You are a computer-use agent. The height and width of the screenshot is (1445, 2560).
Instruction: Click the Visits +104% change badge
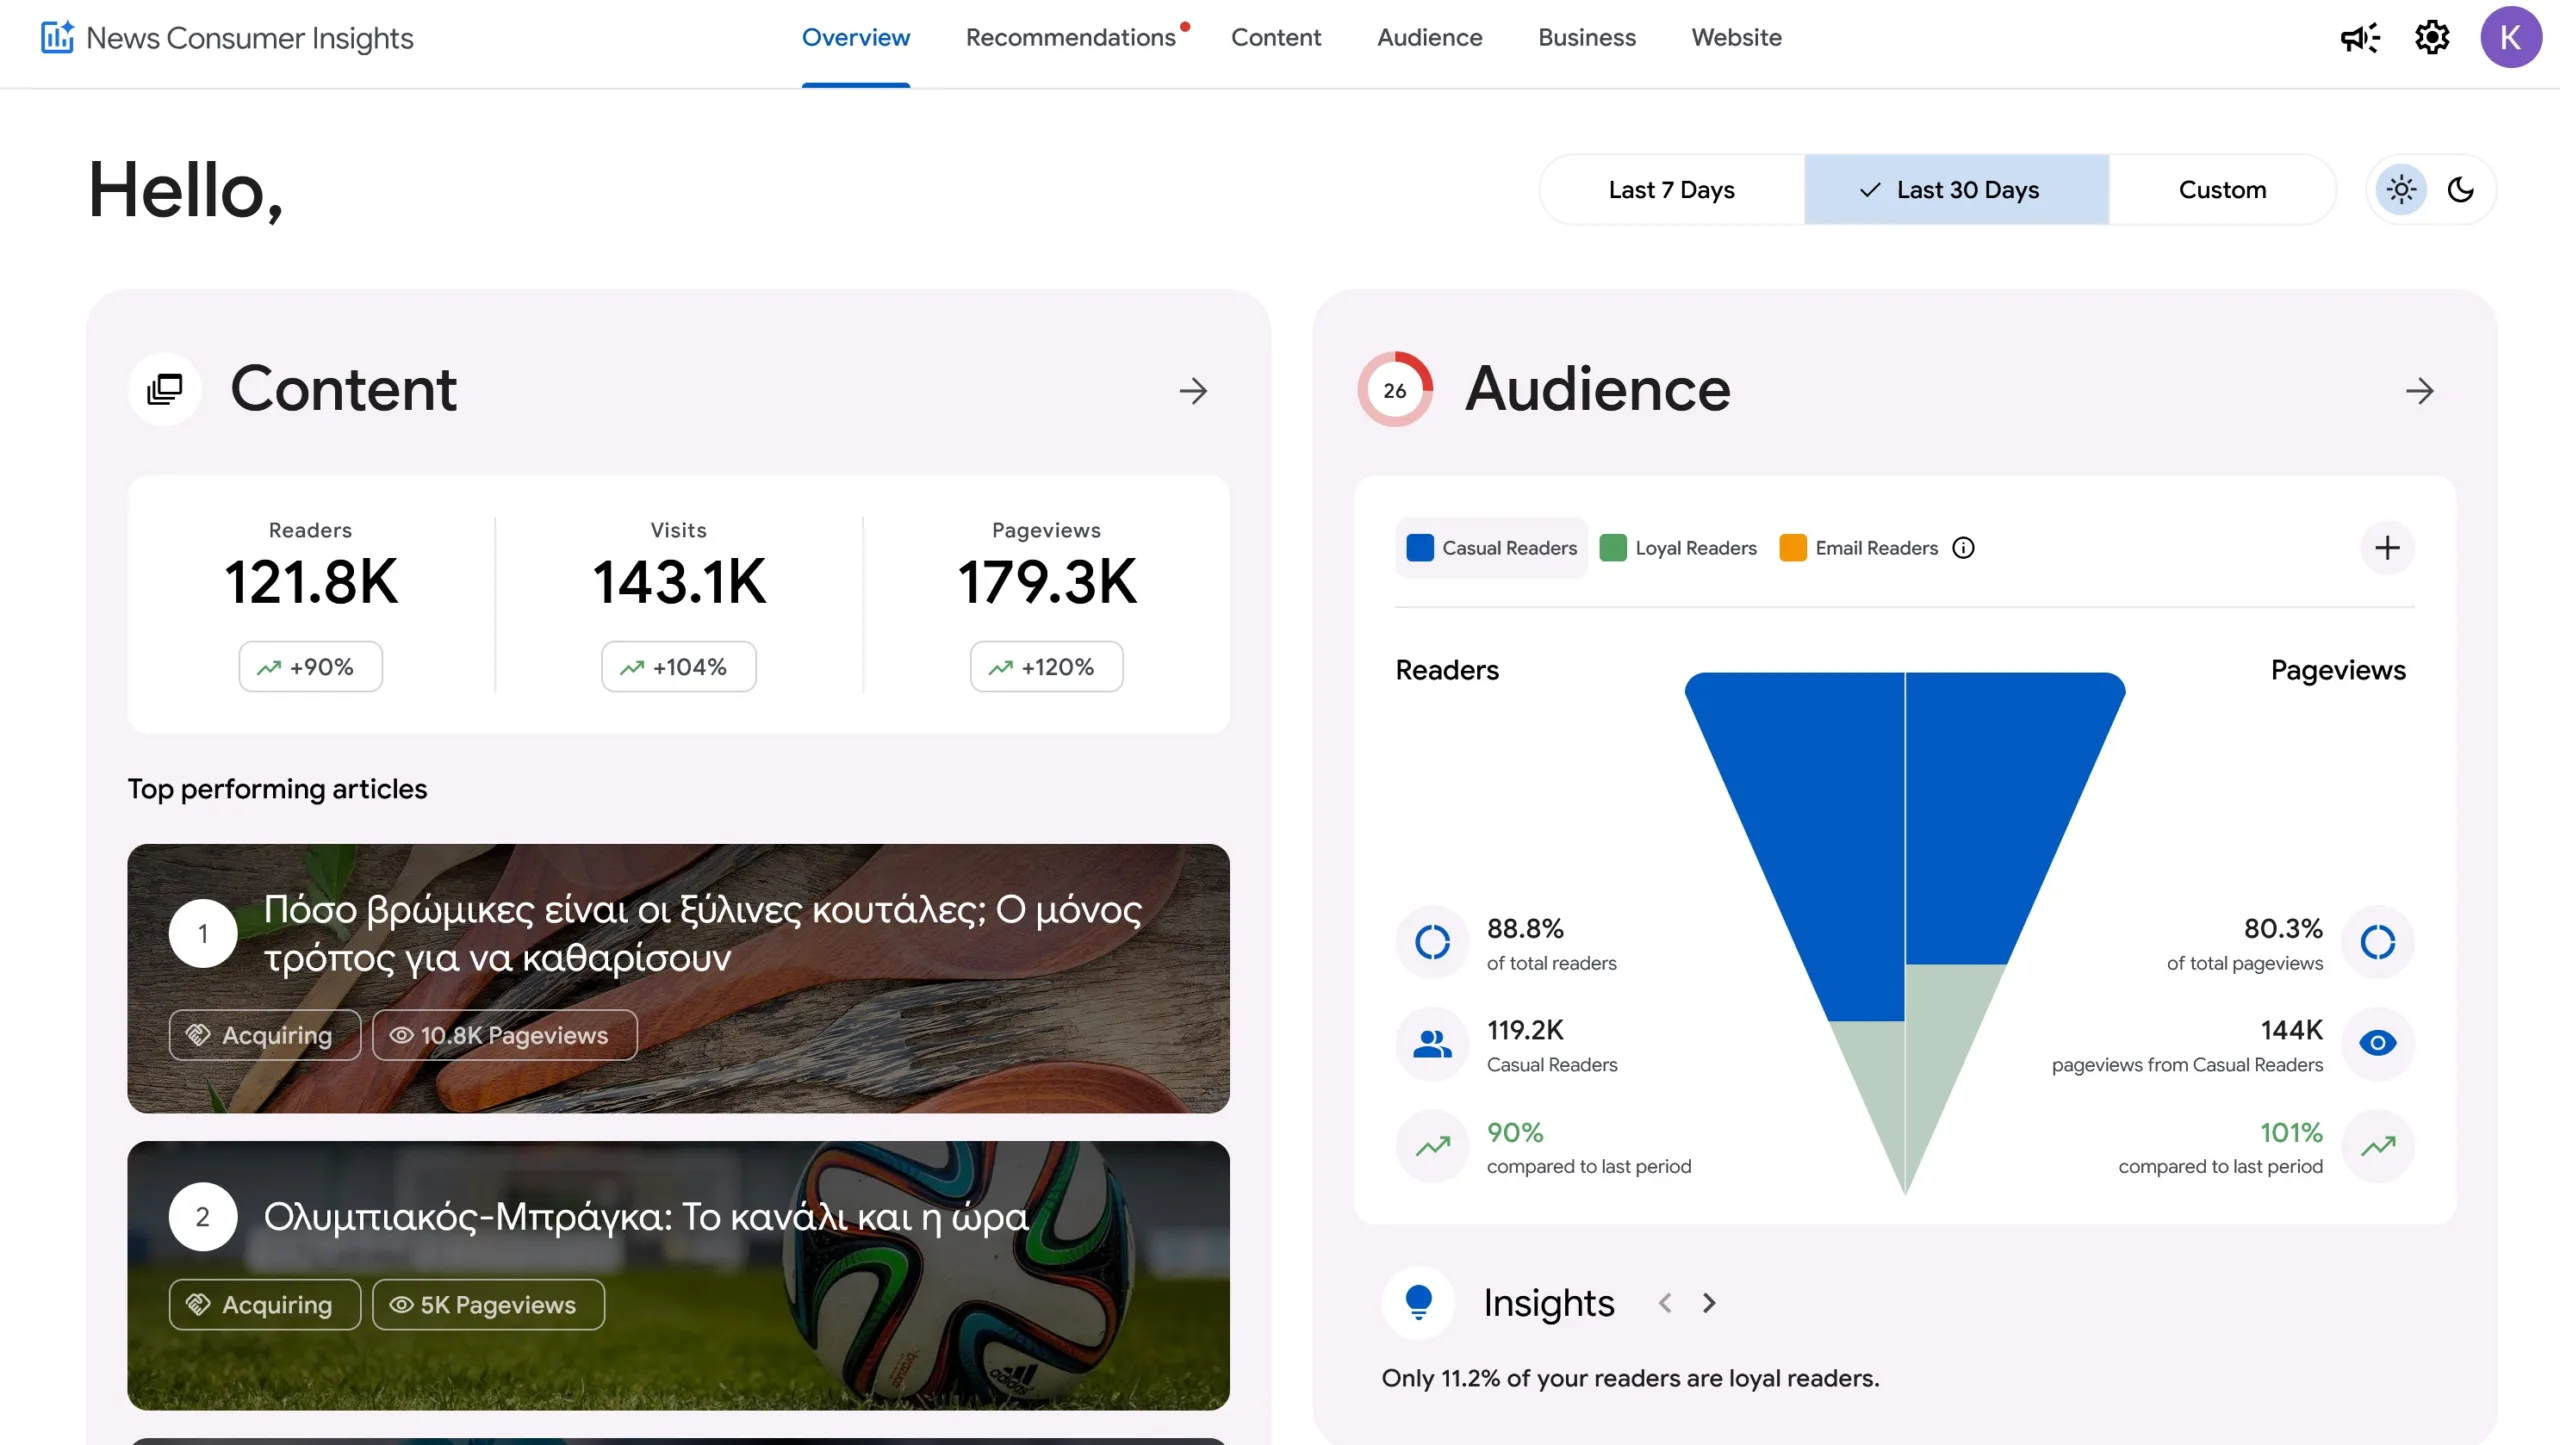678,667
